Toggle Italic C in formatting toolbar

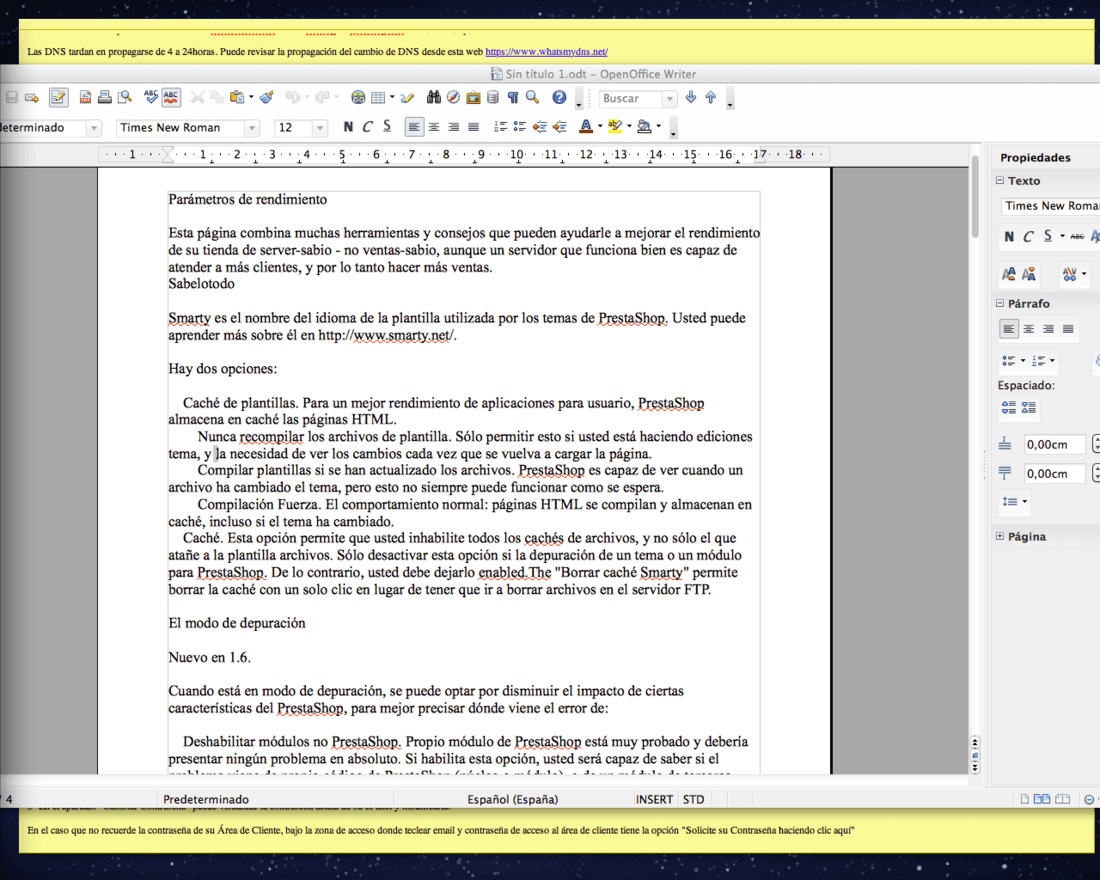point(368,127)
